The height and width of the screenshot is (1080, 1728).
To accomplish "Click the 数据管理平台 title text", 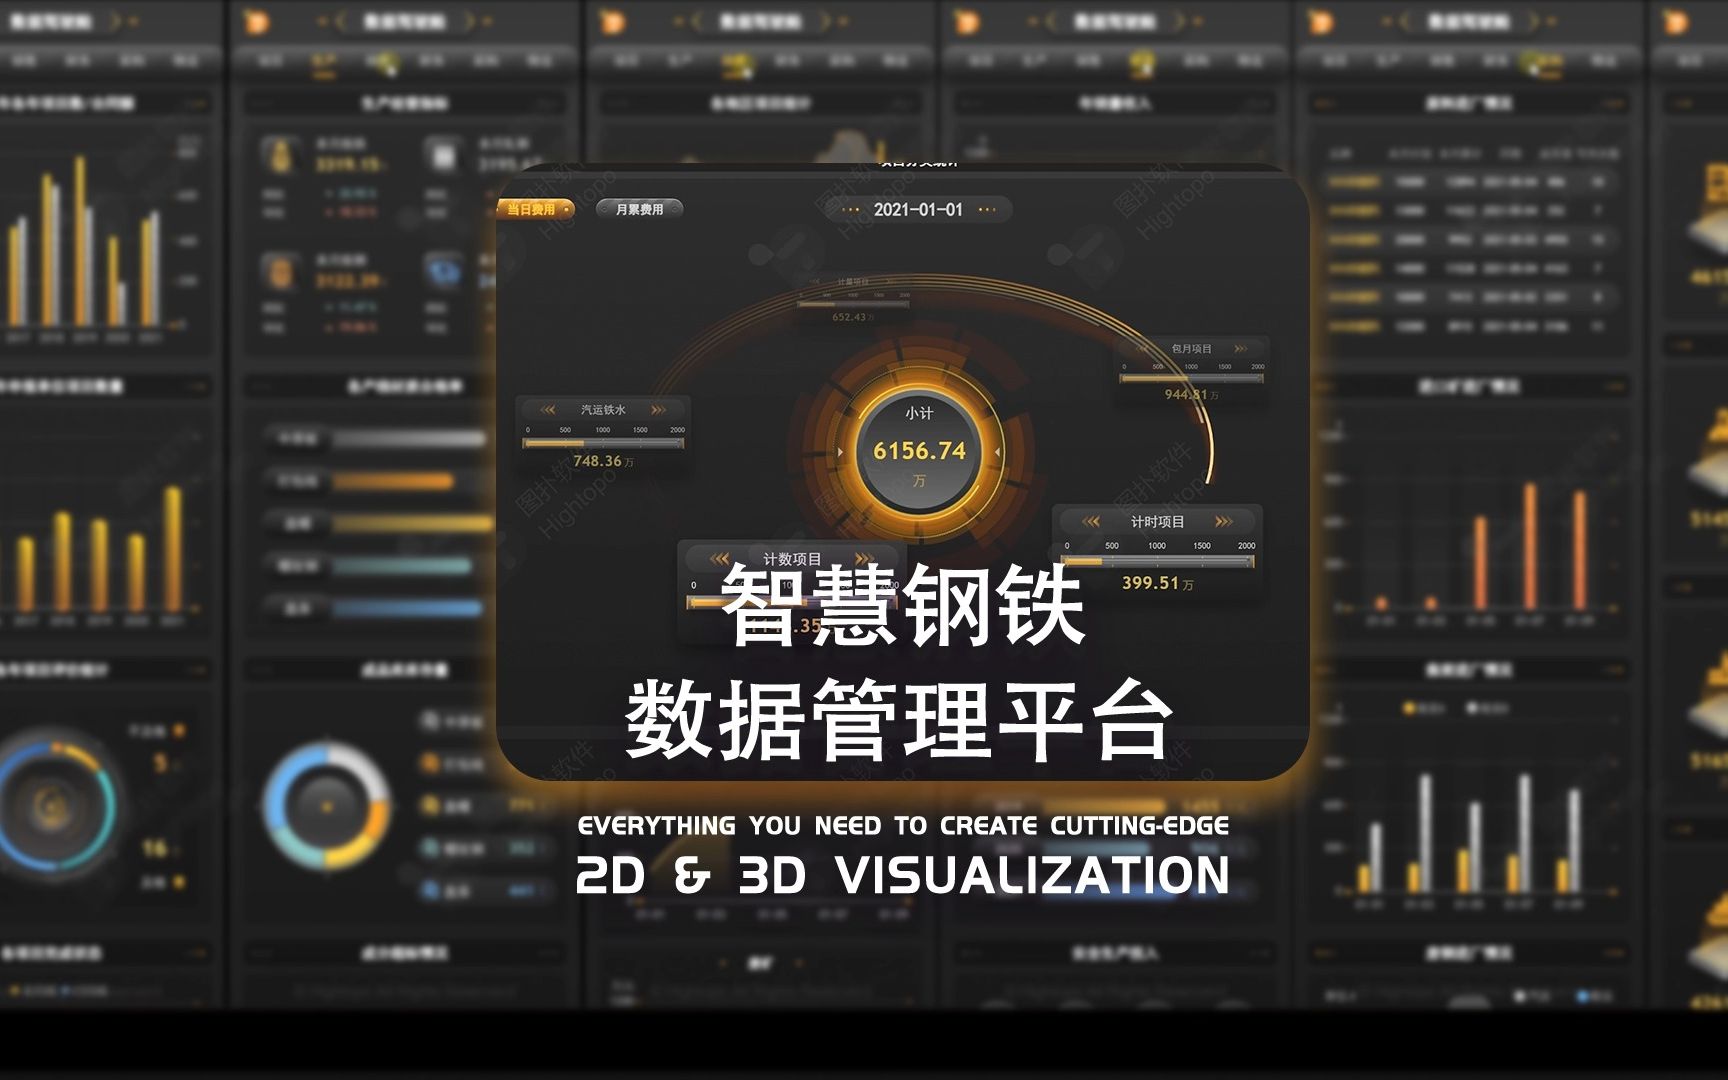I will coord(900,721).
